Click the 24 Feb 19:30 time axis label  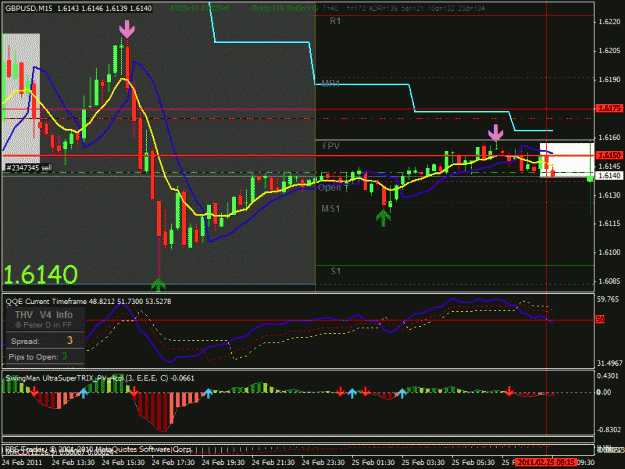223,463
